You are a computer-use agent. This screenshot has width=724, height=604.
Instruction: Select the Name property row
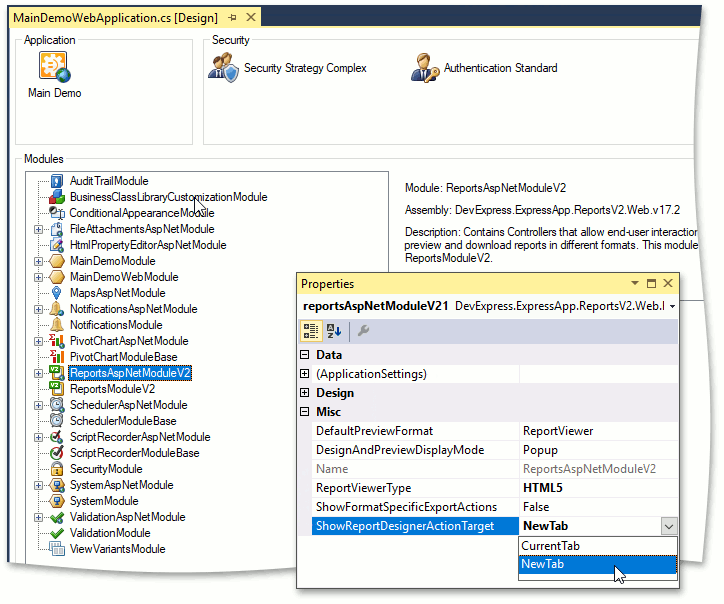pyautogui.click(x=495, y=469)
